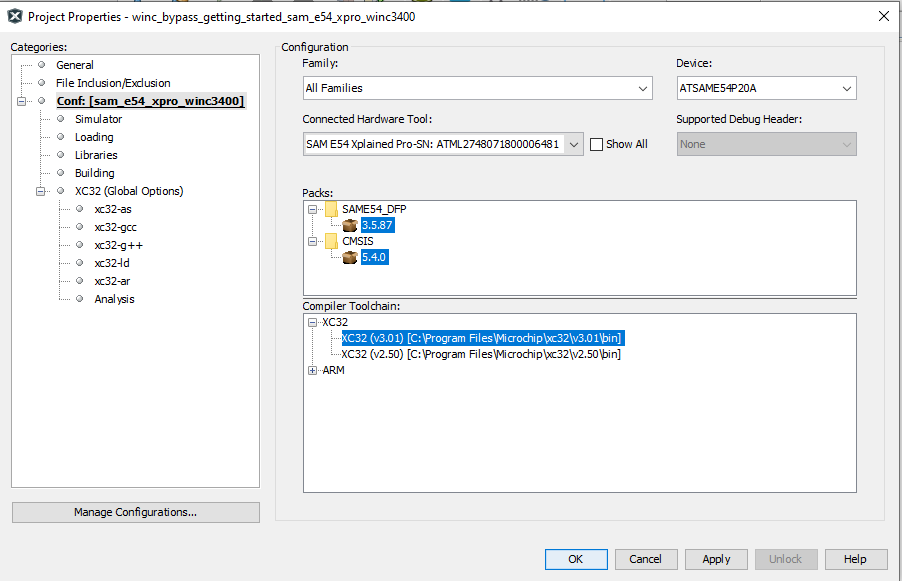
Task: Select the File Inclusion/Exclusion category
Action: tap(113, 83)
